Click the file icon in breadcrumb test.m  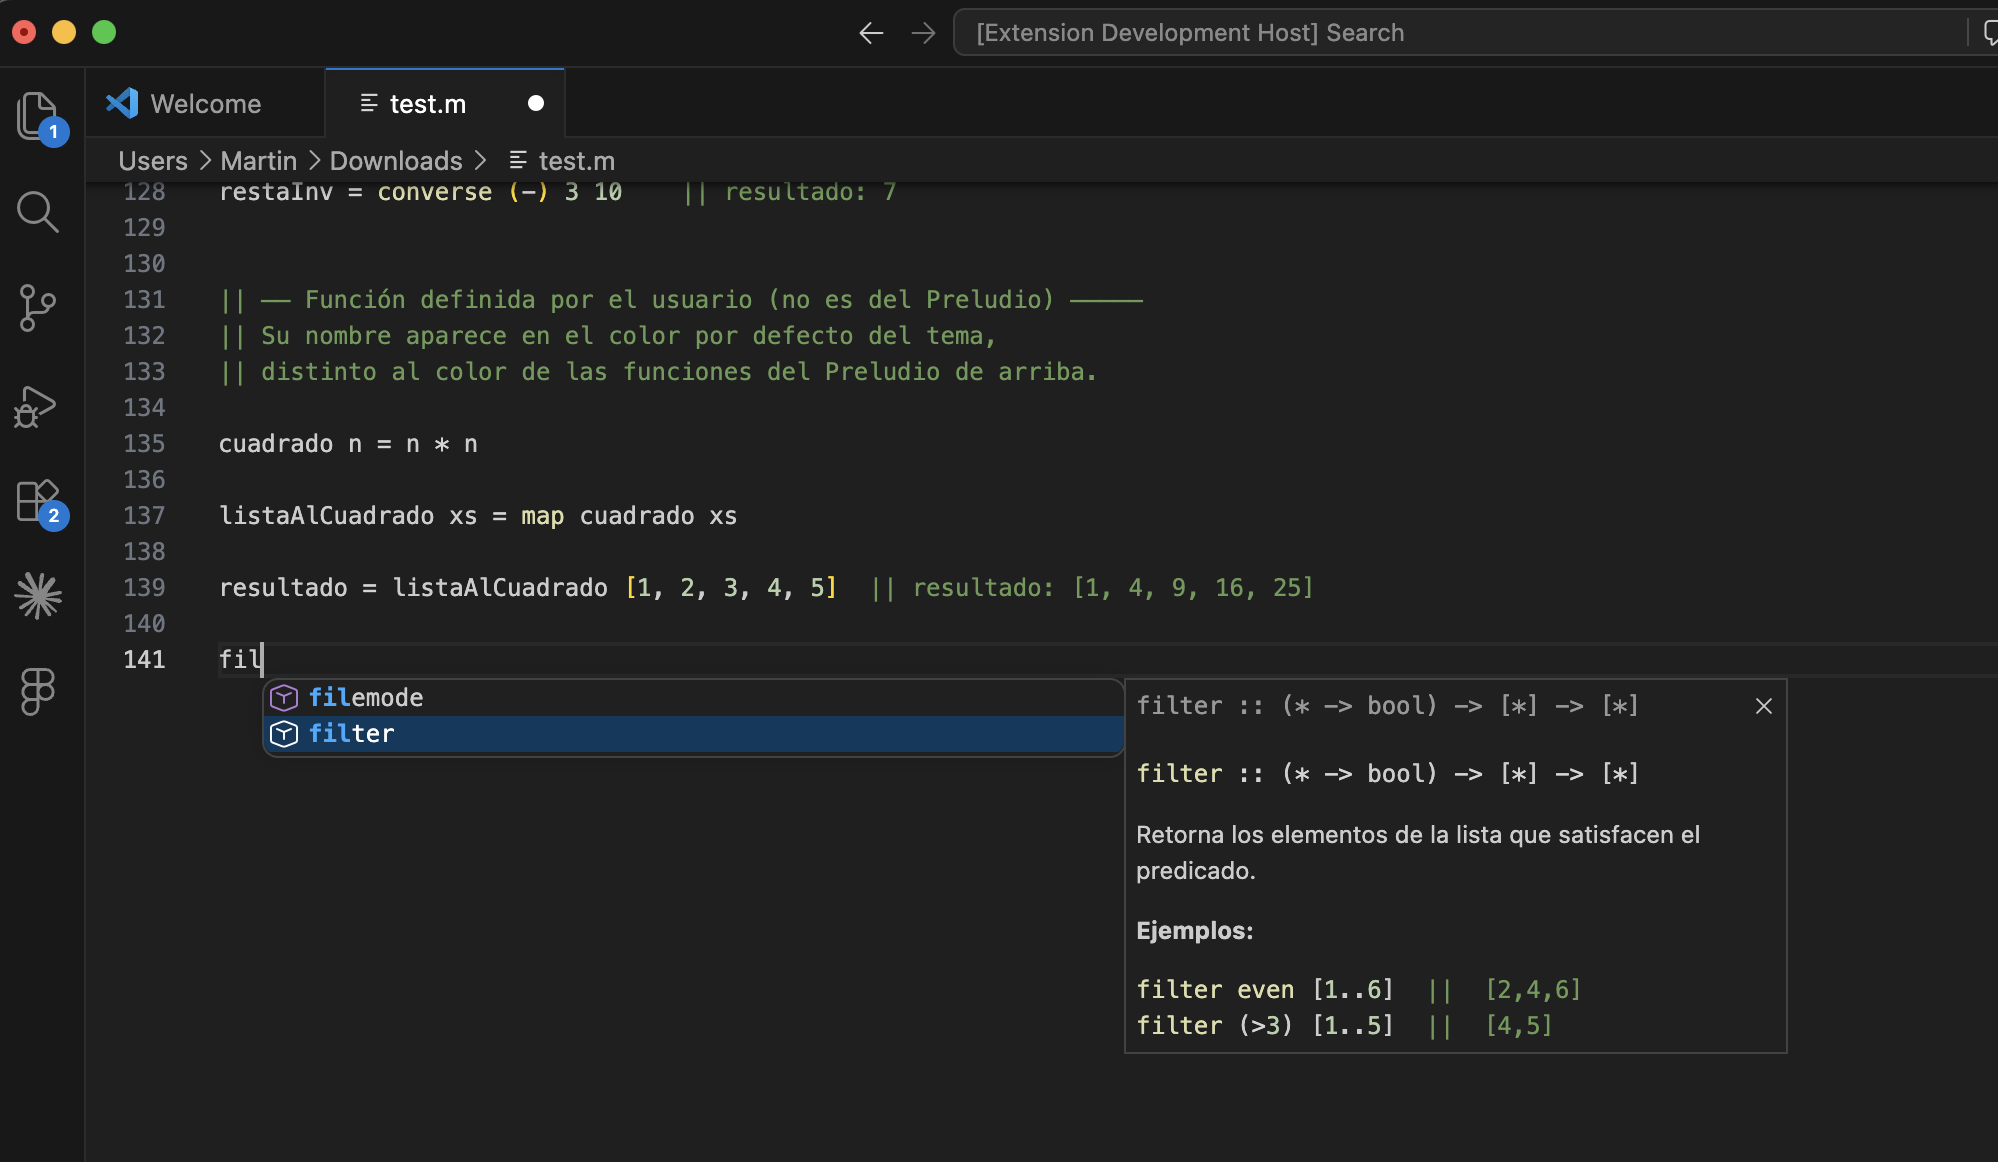(x=518, y=160)
